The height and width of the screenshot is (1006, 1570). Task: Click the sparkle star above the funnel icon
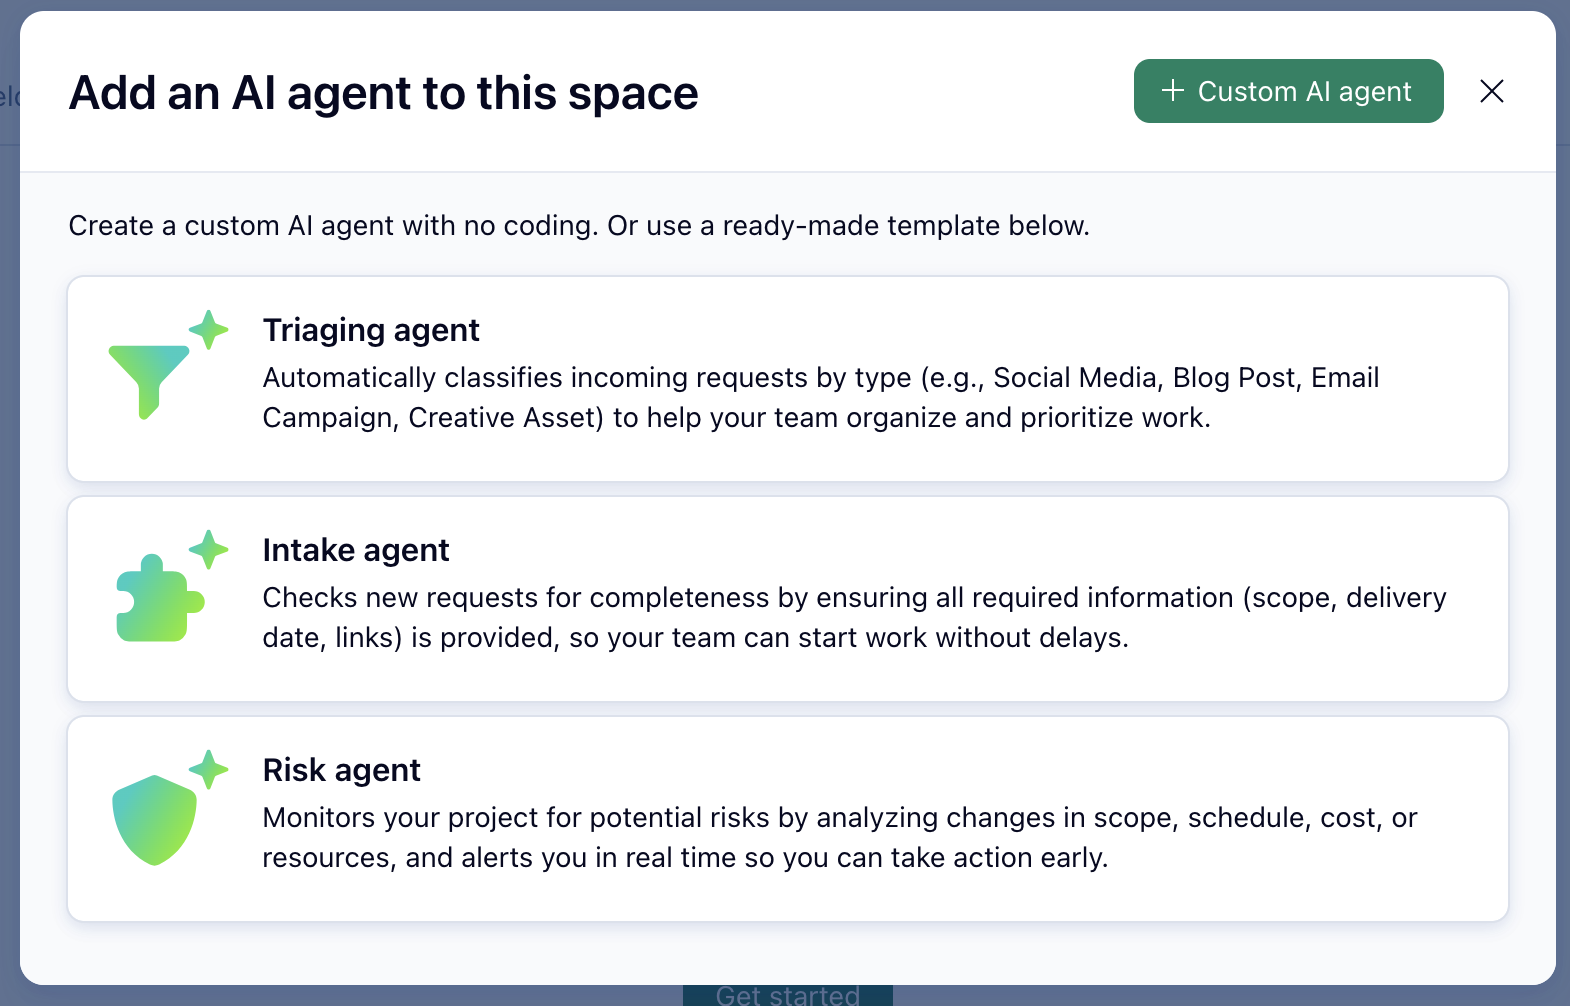point(209,329)
